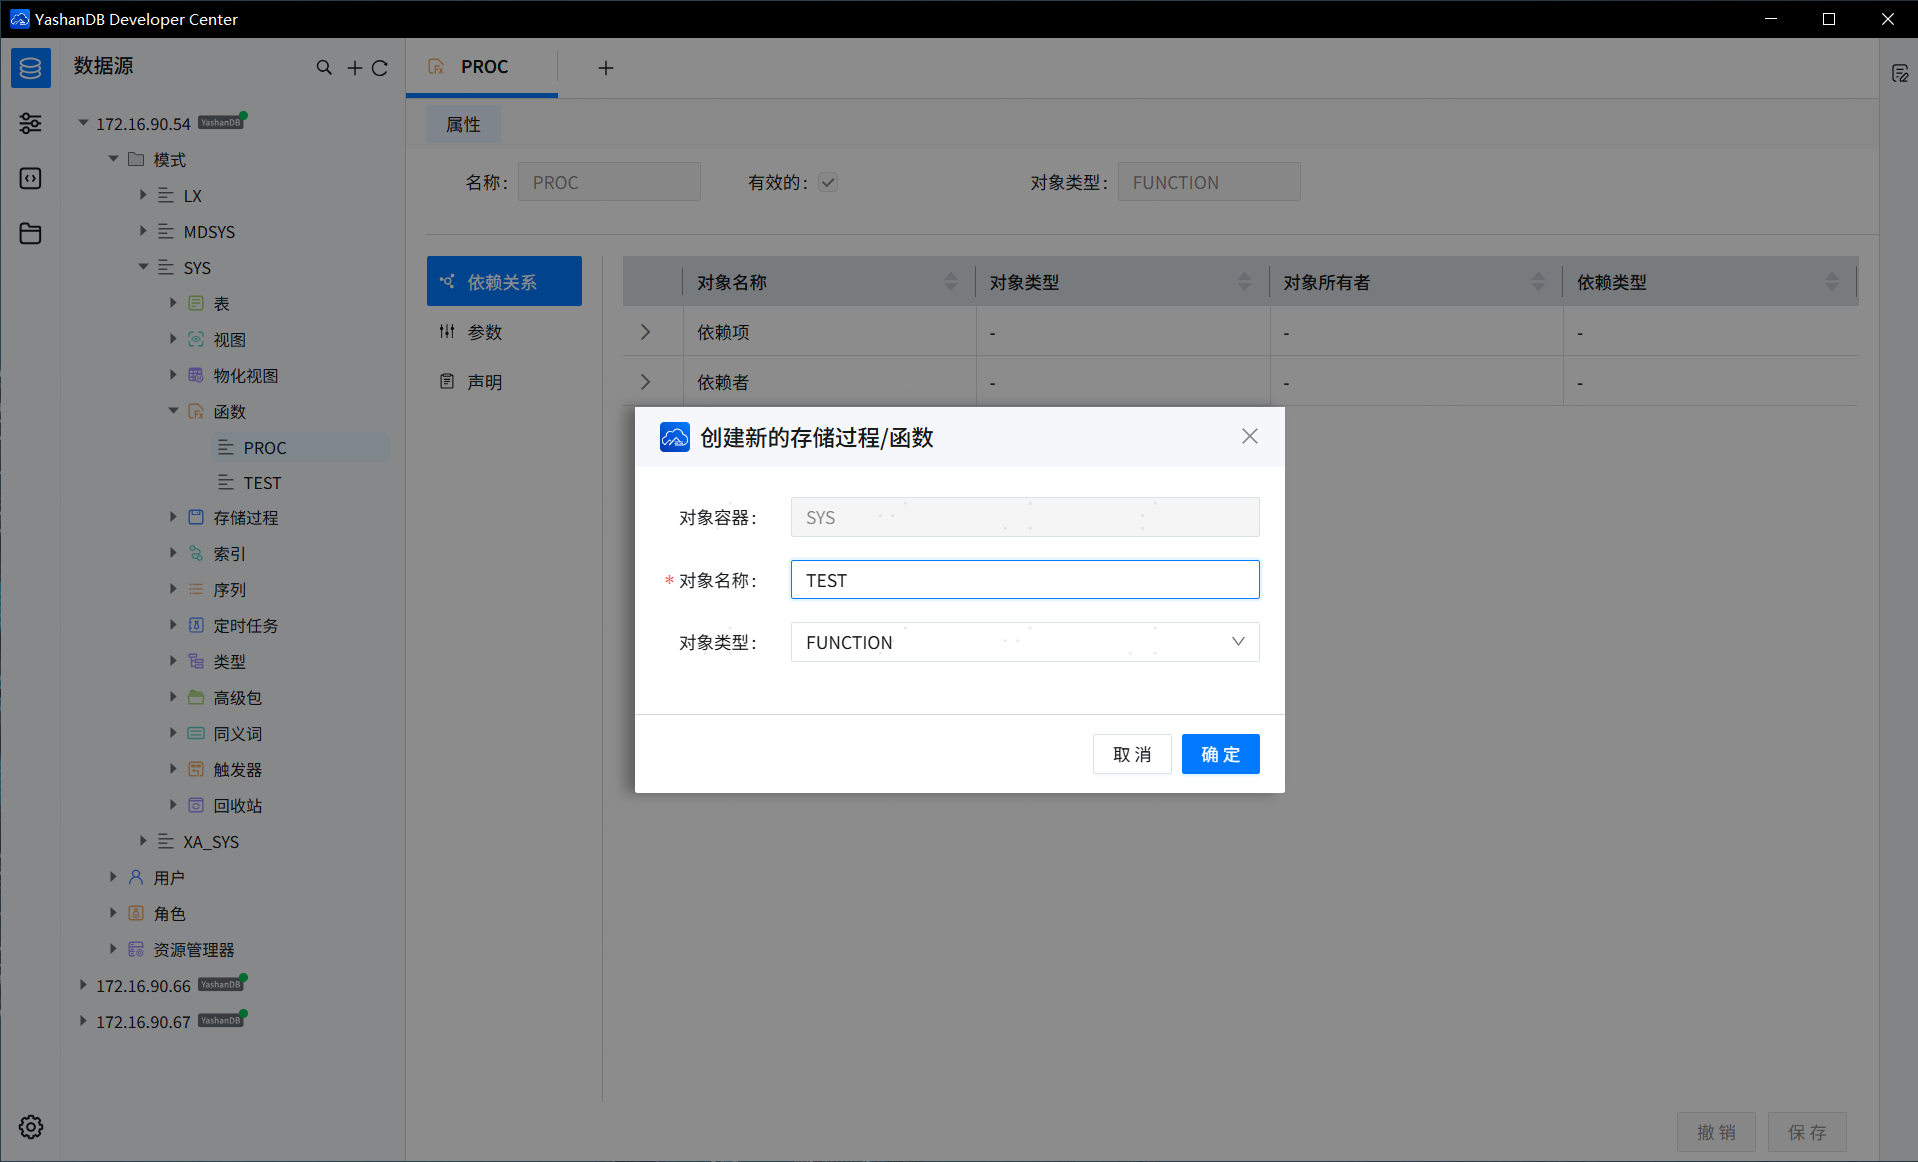Open the sliders configuration sidebar icon
Viewport: 1918px width, 1162px height.
pyautogui.click(x=31, y=123)
